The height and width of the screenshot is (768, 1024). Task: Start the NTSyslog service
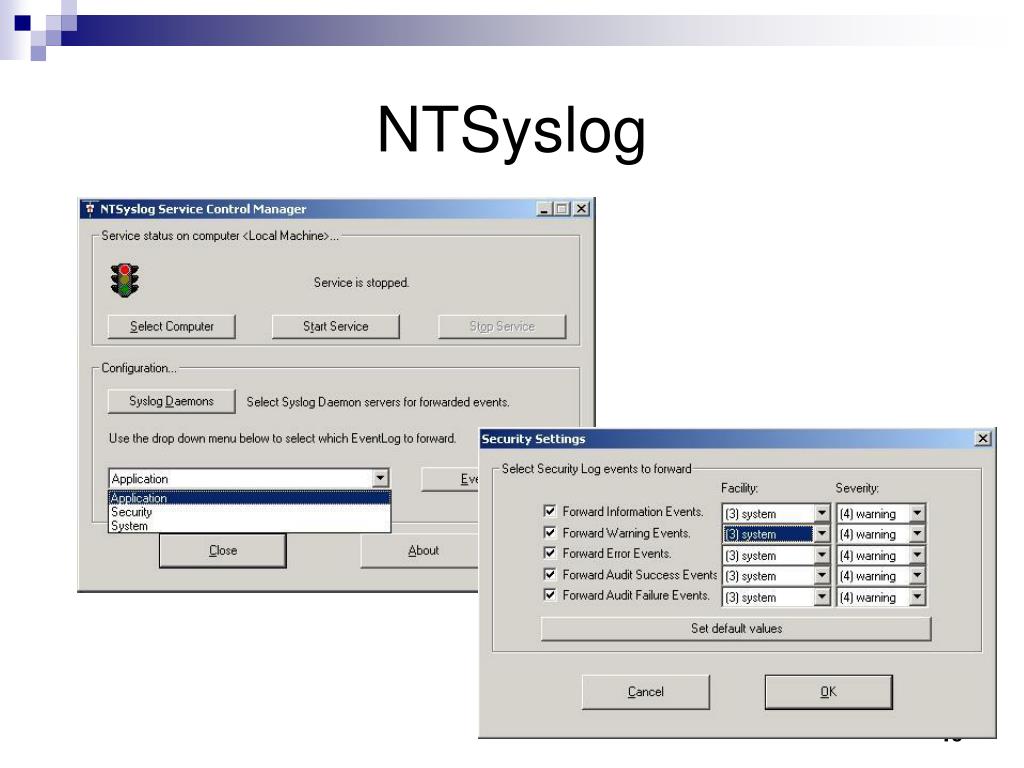[x=336, y=327]
